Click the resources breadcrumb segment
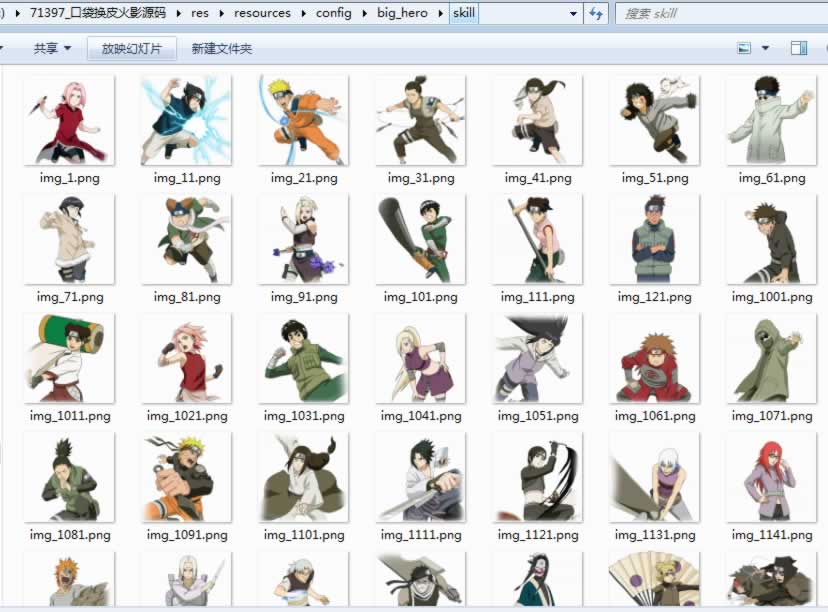828x612 pixels. click(x=262, y=14)
